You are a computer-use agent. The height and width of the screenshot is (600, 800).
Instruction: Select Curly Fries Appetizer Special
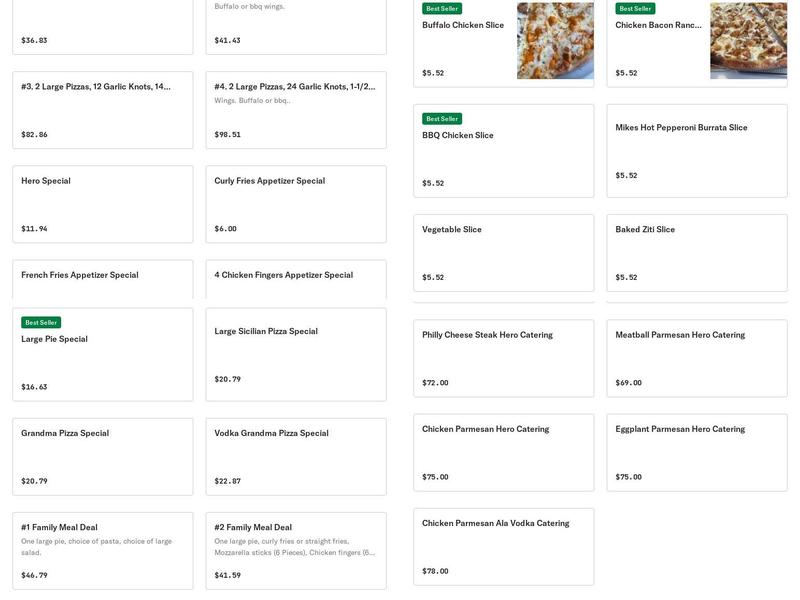[x=295, y=204]
